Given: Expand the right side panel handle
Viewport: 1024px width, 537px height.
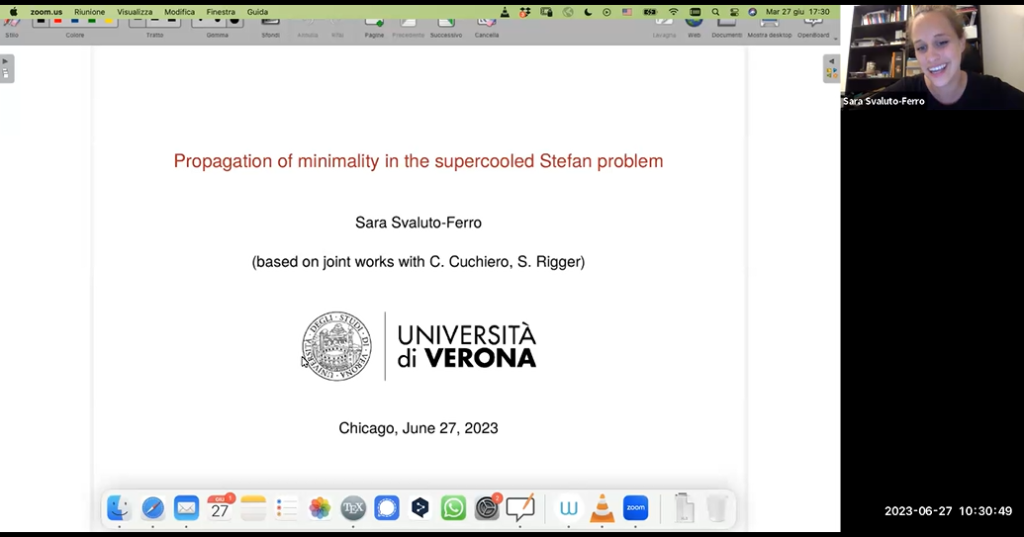Looking at the screenshot, I should point(831,68).
